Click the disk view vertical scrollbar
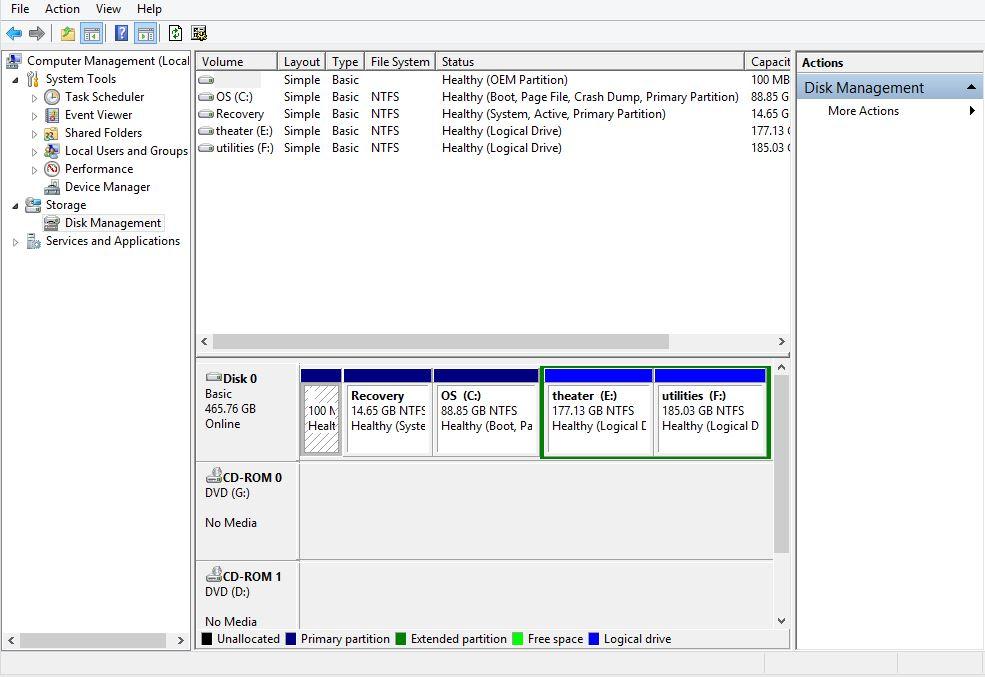The image size is (985, 677). point(781,463)
